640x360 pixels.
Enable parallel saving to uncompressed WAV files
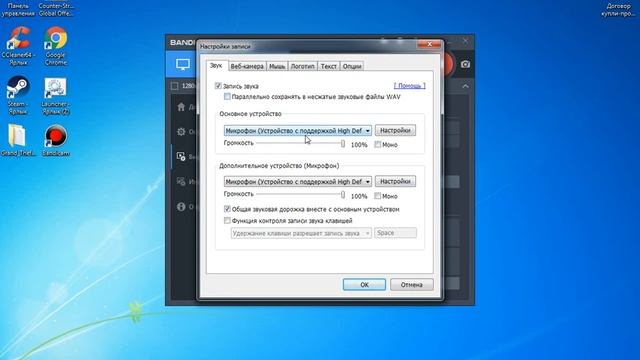point(227,96)
